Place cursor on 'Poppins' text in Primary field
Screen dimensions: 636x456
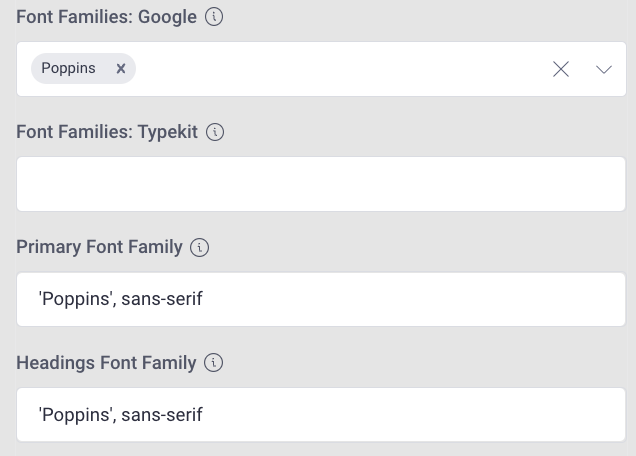77,299
